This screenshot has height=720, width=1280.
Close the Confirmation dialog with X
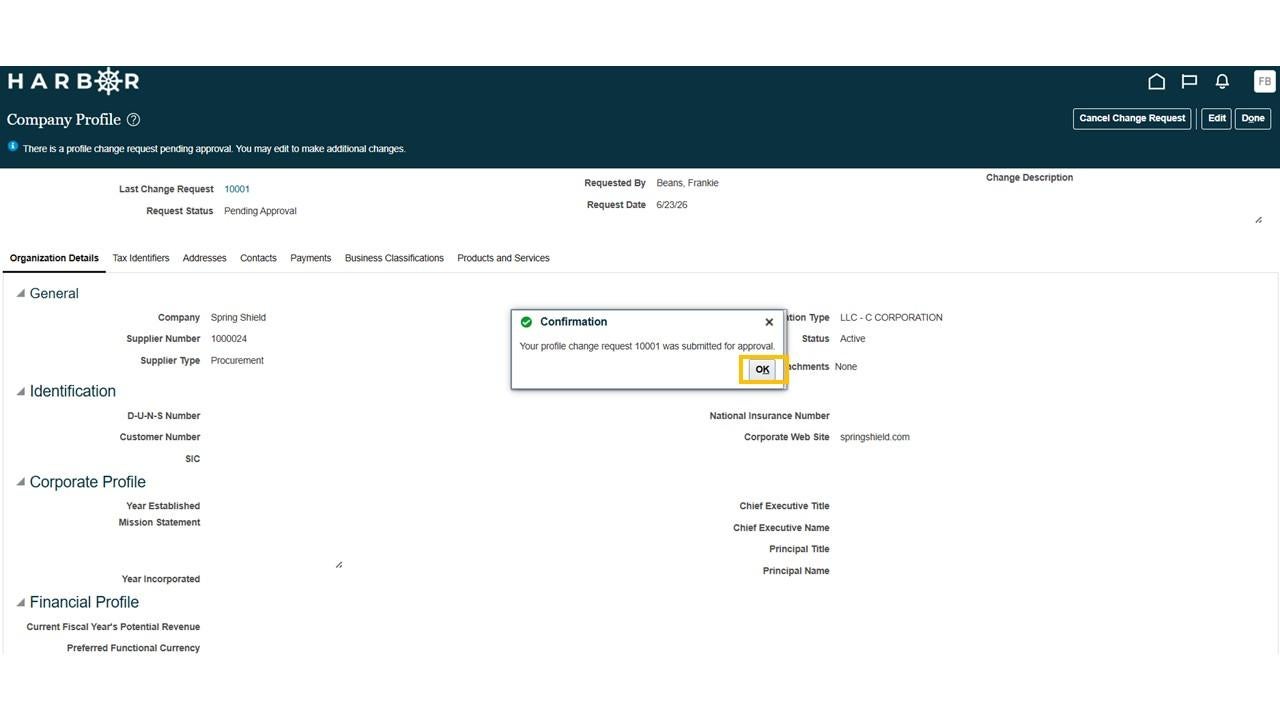(x=768, y=322)
